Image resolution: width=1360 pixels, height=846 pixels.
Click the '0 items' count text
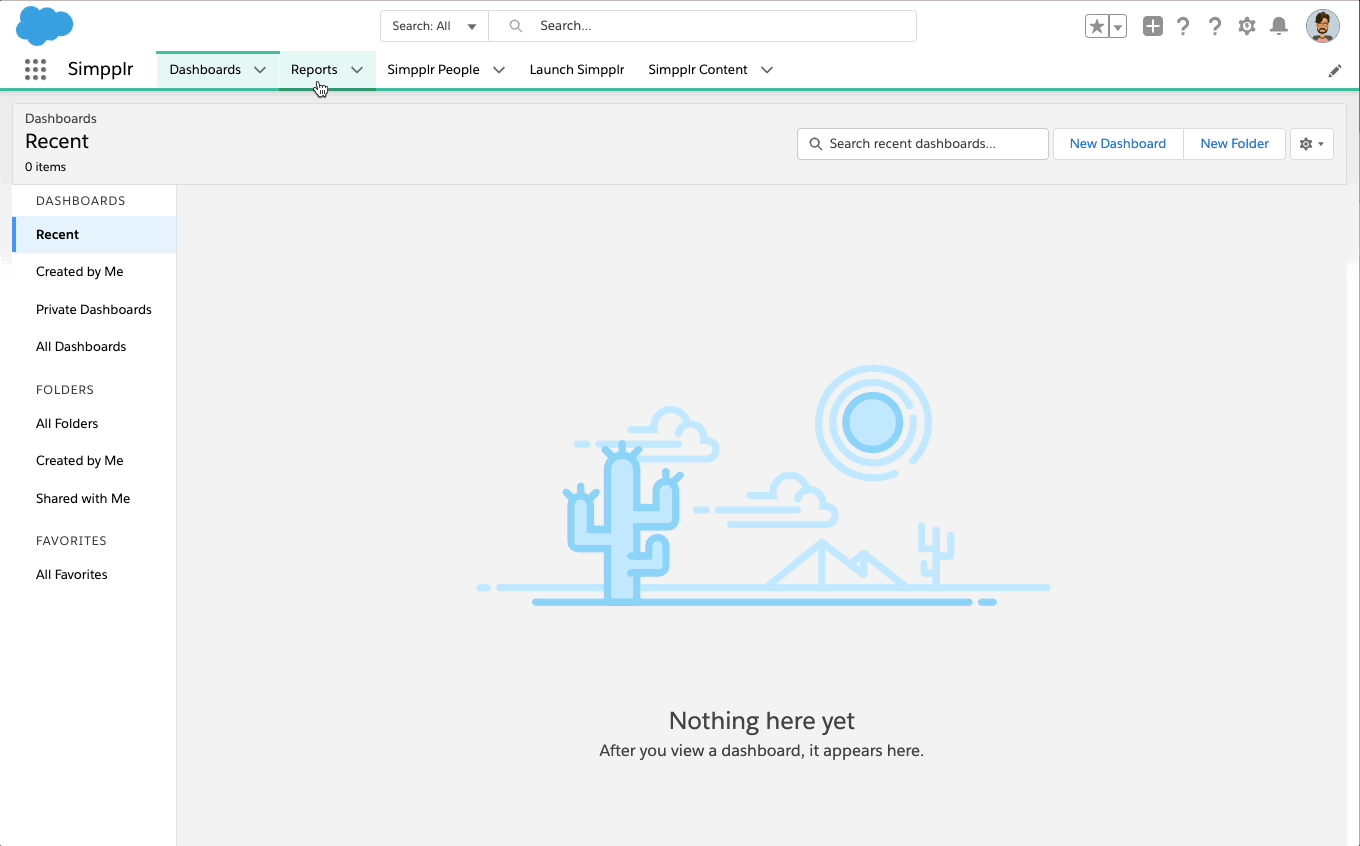coord(46,167)
